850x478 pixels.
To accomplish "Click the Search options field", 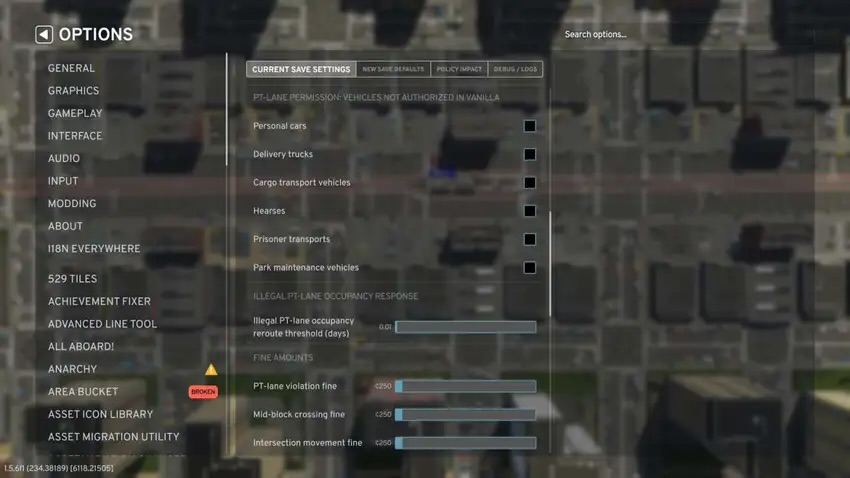I will 640,35.
